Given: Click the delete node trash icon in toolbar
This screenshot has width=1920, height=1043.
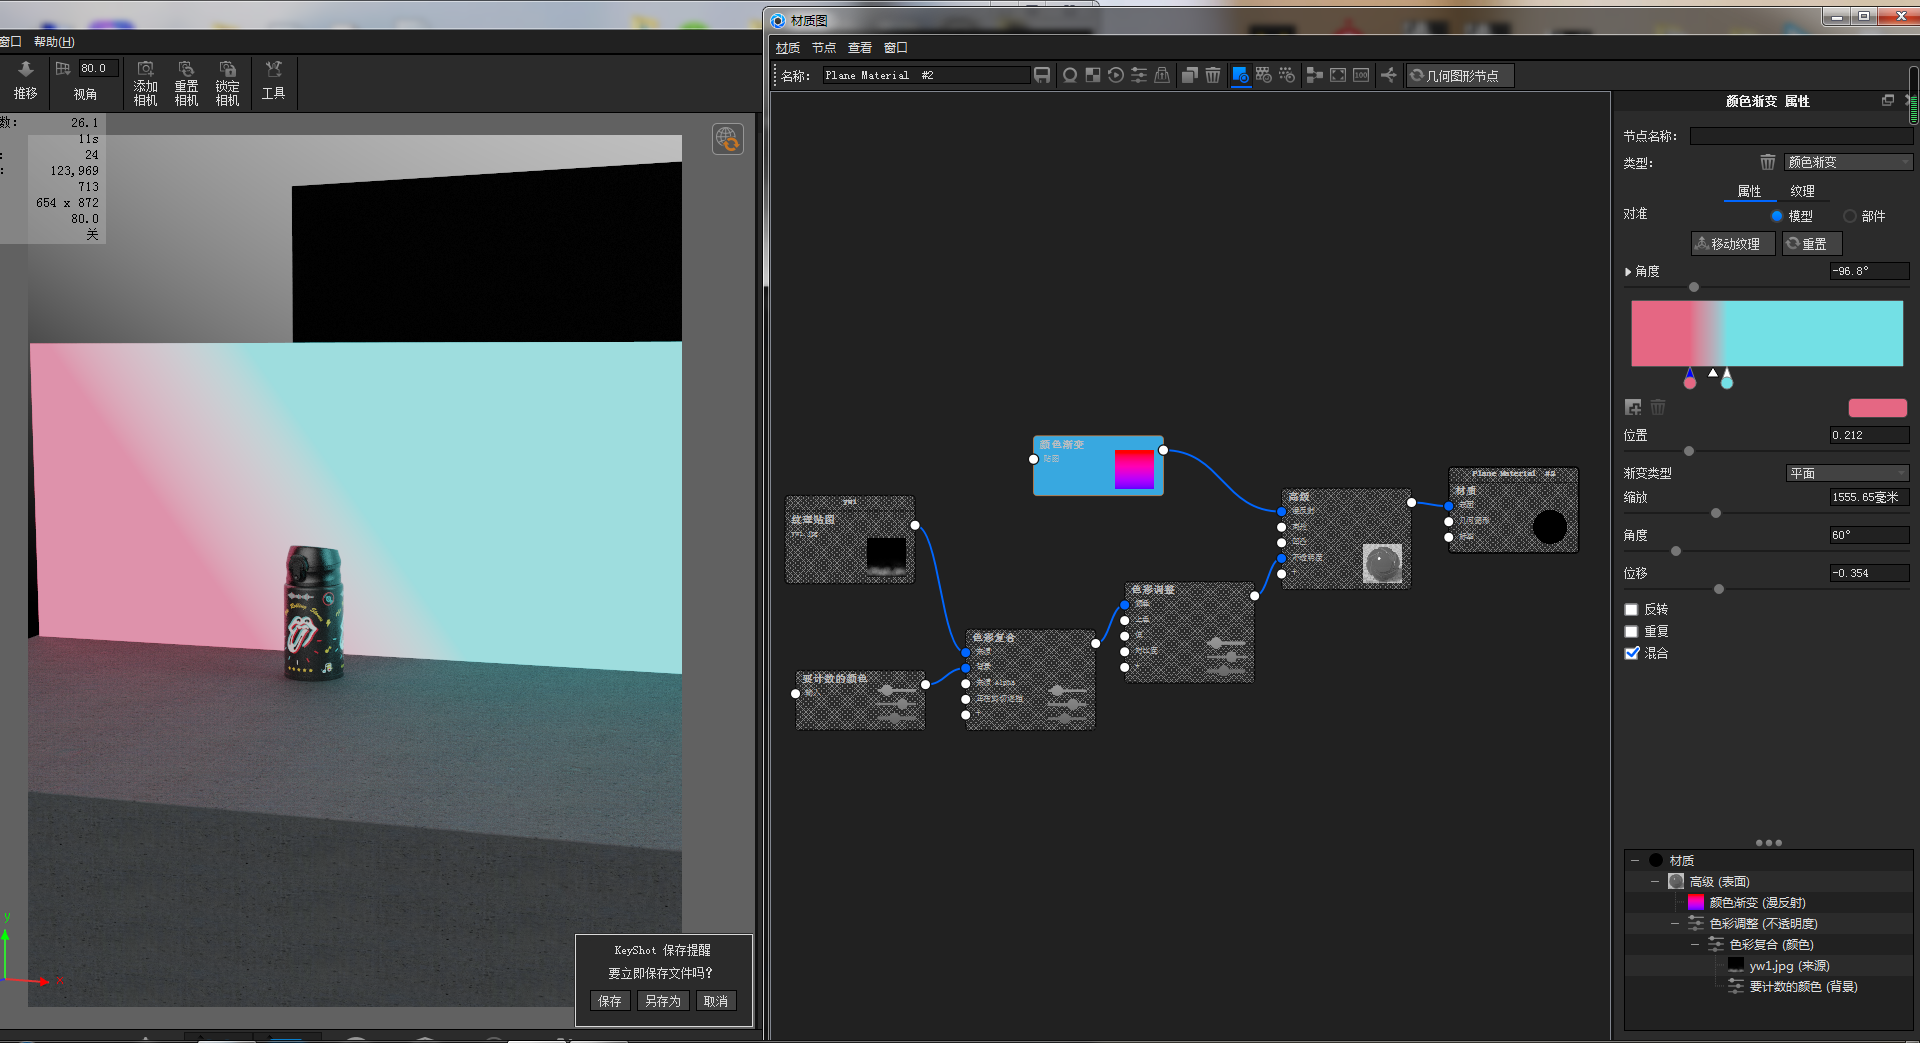Looking at the screenshot, I should tap(1212, 75).
